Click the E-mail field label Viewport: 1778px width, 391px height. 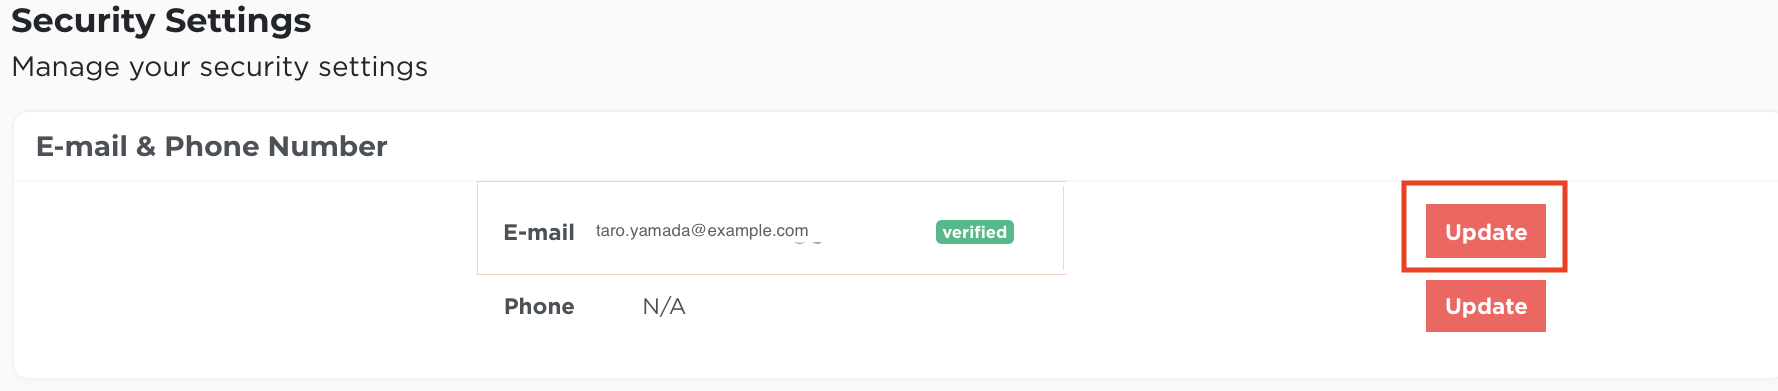539,232
